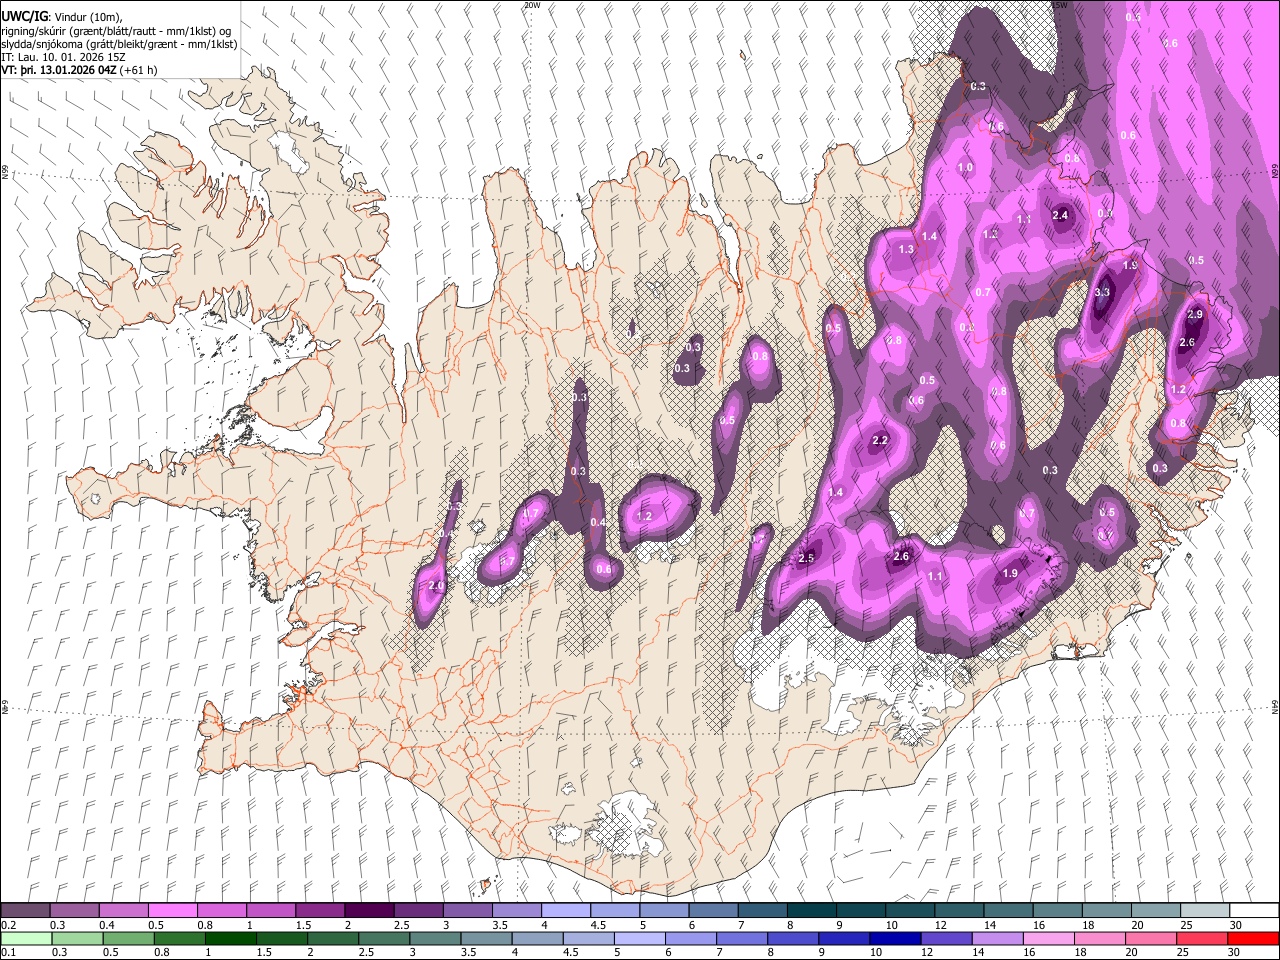
Task: Click the bright pink 0.5 snow scale swatch
Action: (x=172, y=911)
